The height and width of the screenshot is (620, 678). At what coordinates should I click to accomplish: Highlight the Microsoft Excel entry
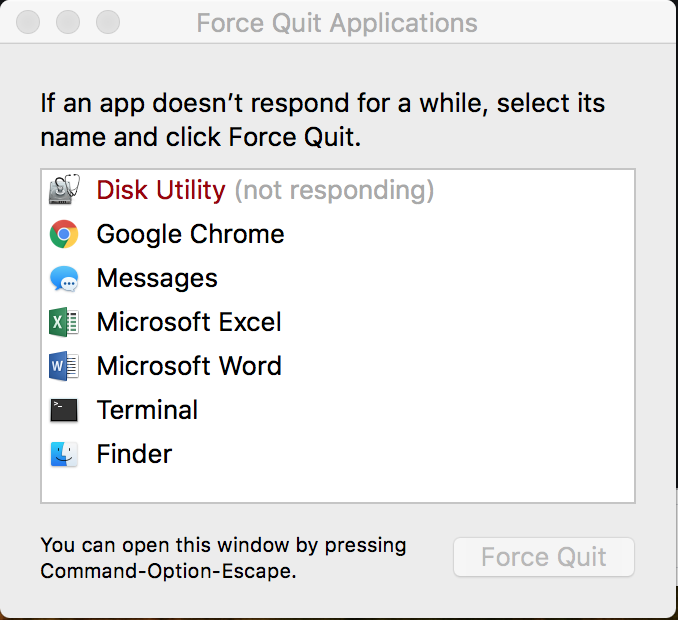189,322
